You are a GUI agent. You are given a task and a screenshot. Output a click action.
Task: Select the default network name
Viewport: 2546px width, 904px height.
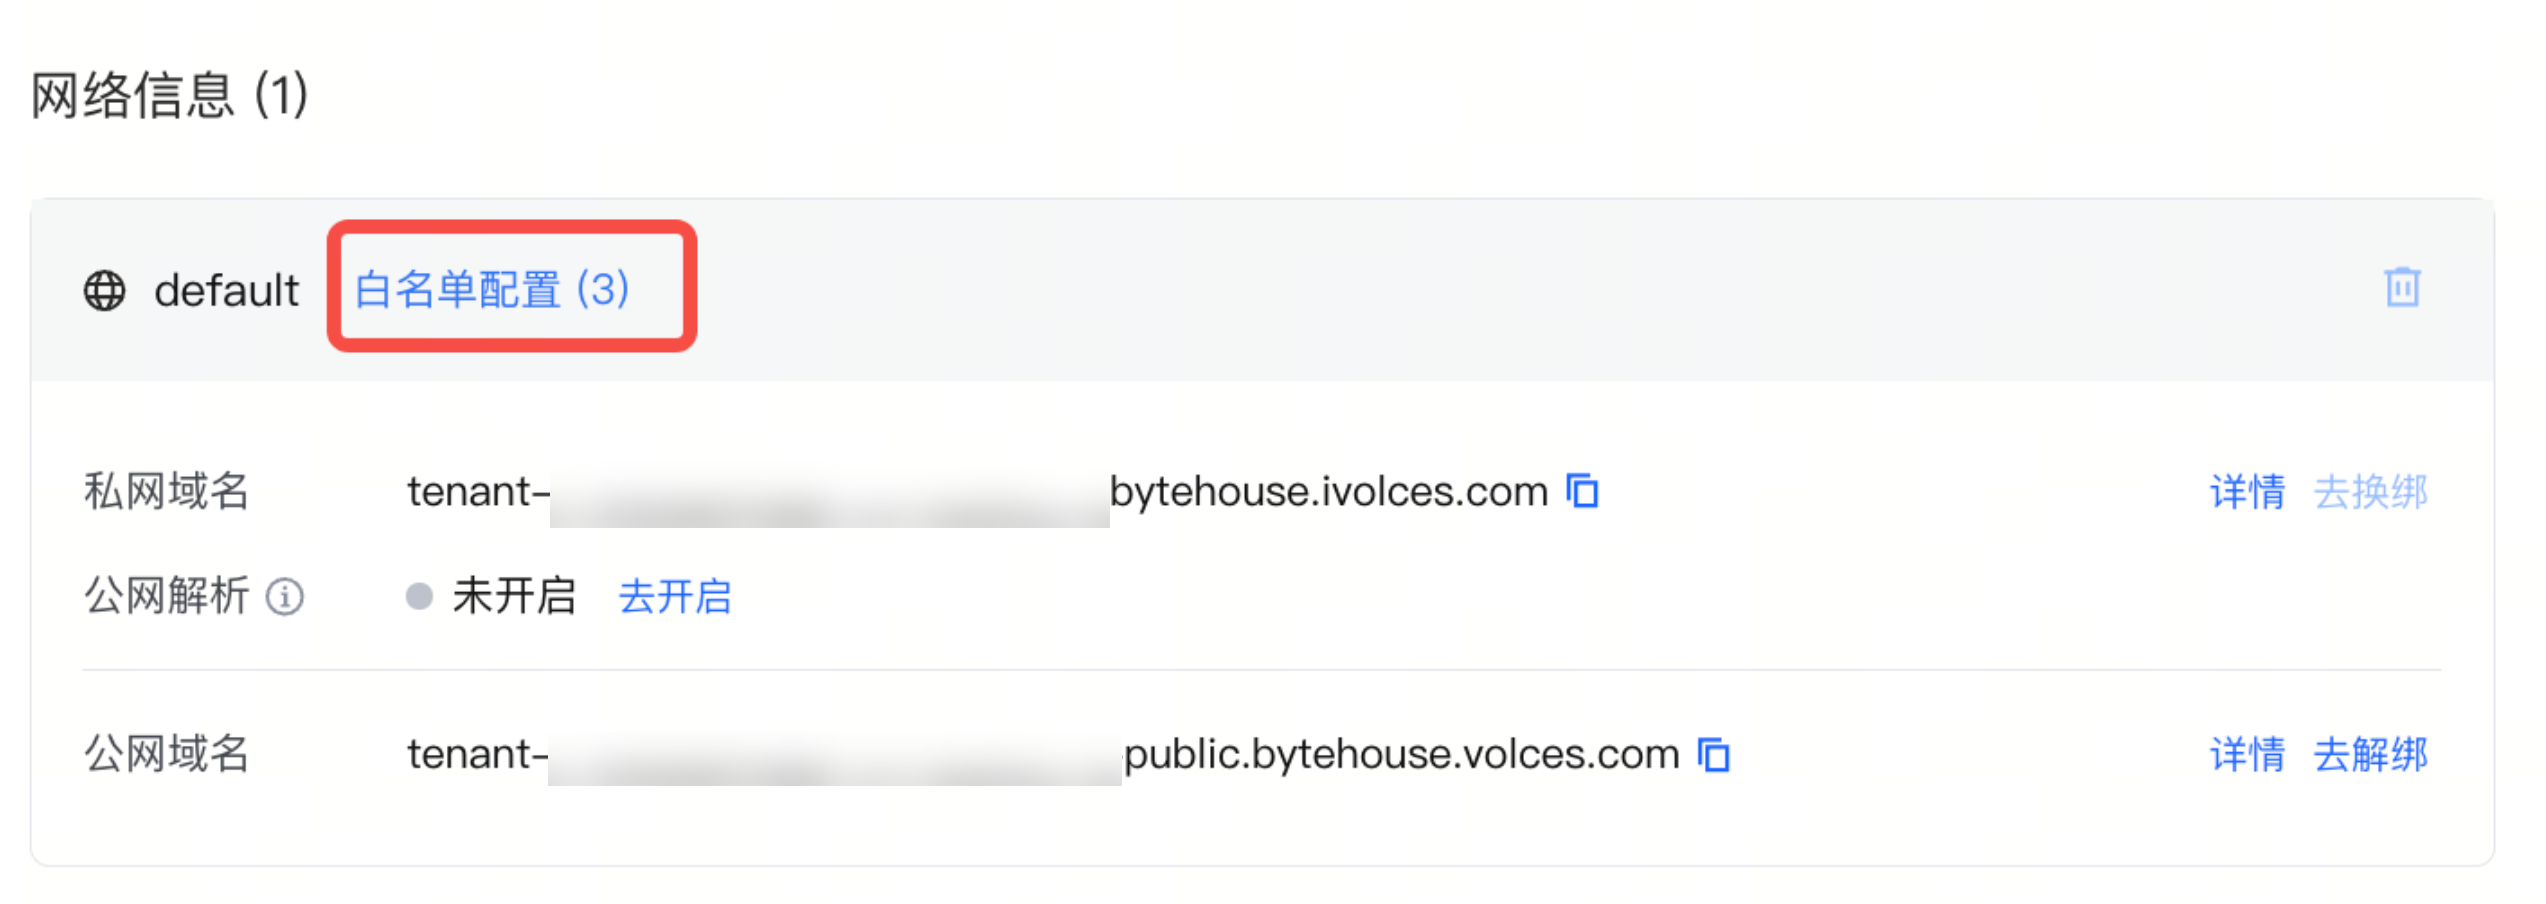click(x=226, y=291)
